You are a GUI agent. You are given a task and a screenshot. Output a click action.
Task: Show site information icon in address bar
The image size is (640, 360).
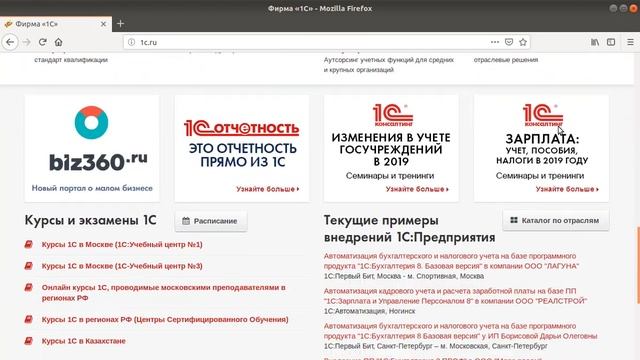click(131, 42)
